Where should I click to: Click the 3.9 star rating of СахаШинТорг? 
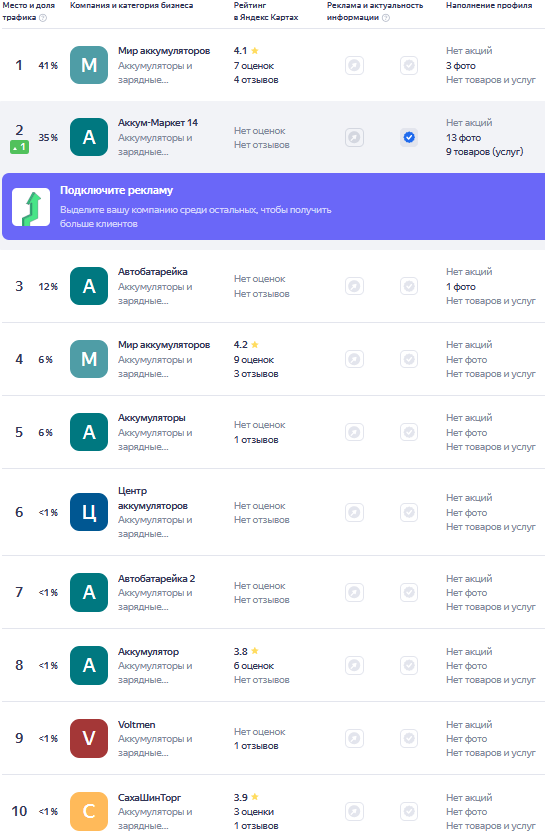(246, 797)
